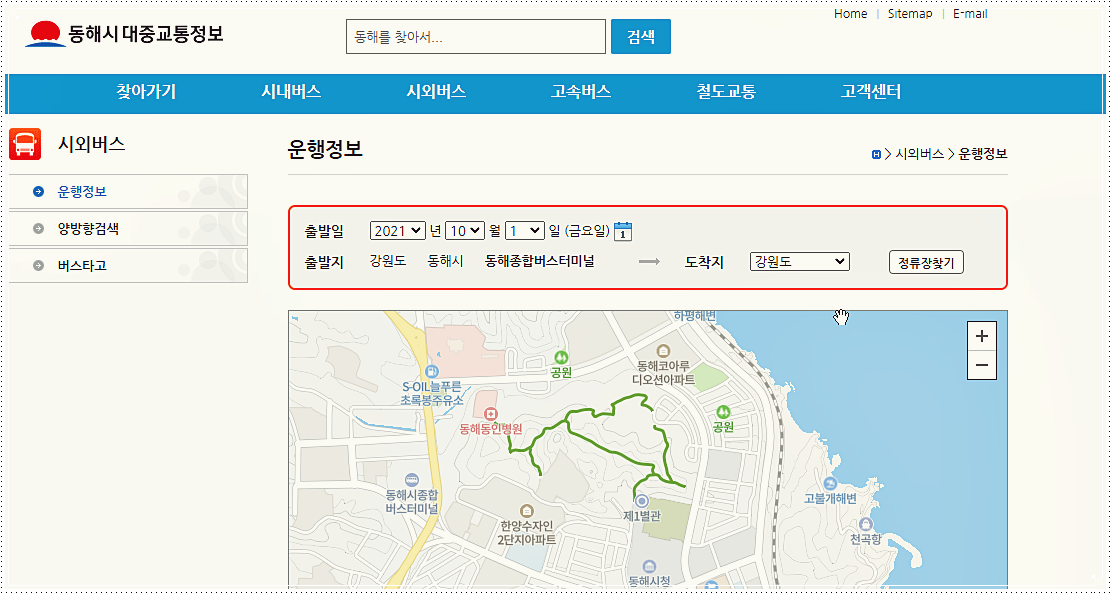The height and width of the screenshot is (594, 1111).
Task: Click the 동해시종합버스터미널 bus marker on map
Action: click(412, 481)
